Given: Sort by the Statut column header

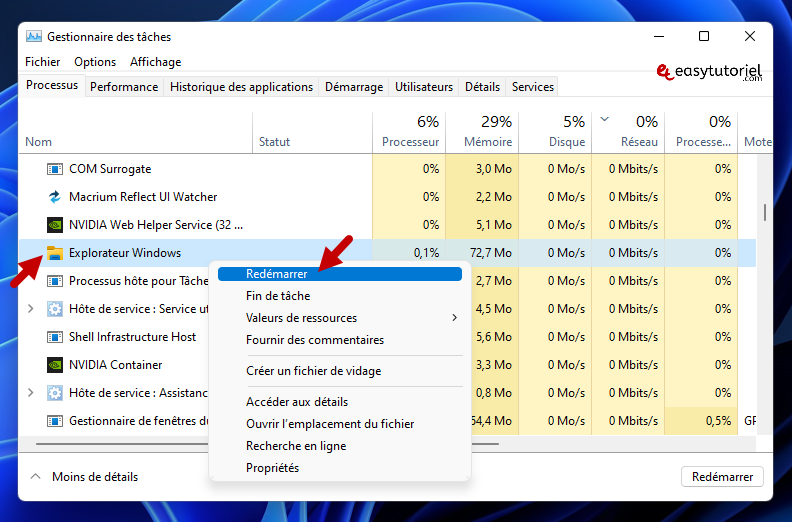Looking at the screenshot, I should 312,132.
